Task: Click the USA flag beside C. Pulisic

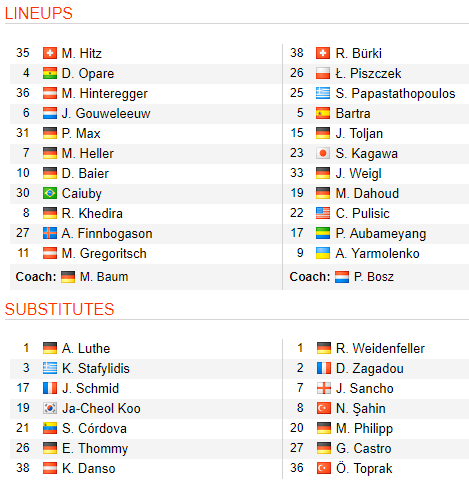Action: (x=323, y=213)
